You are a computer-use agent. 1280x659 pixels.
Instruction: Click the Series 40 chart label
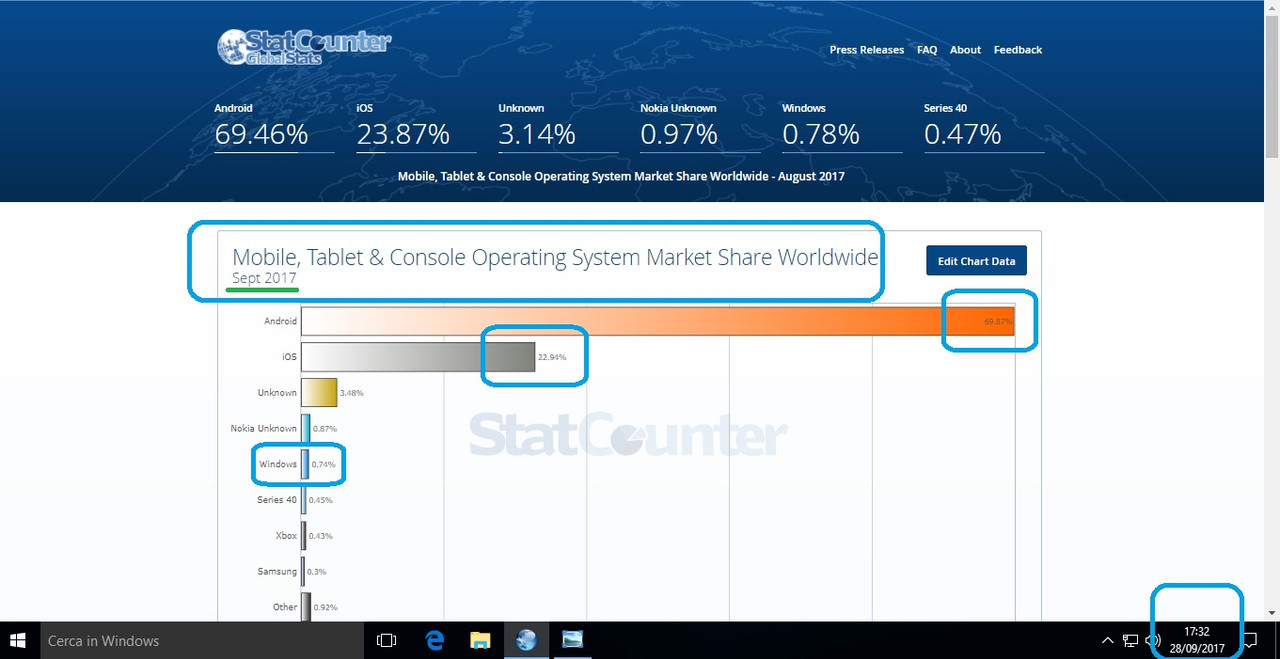277,500
